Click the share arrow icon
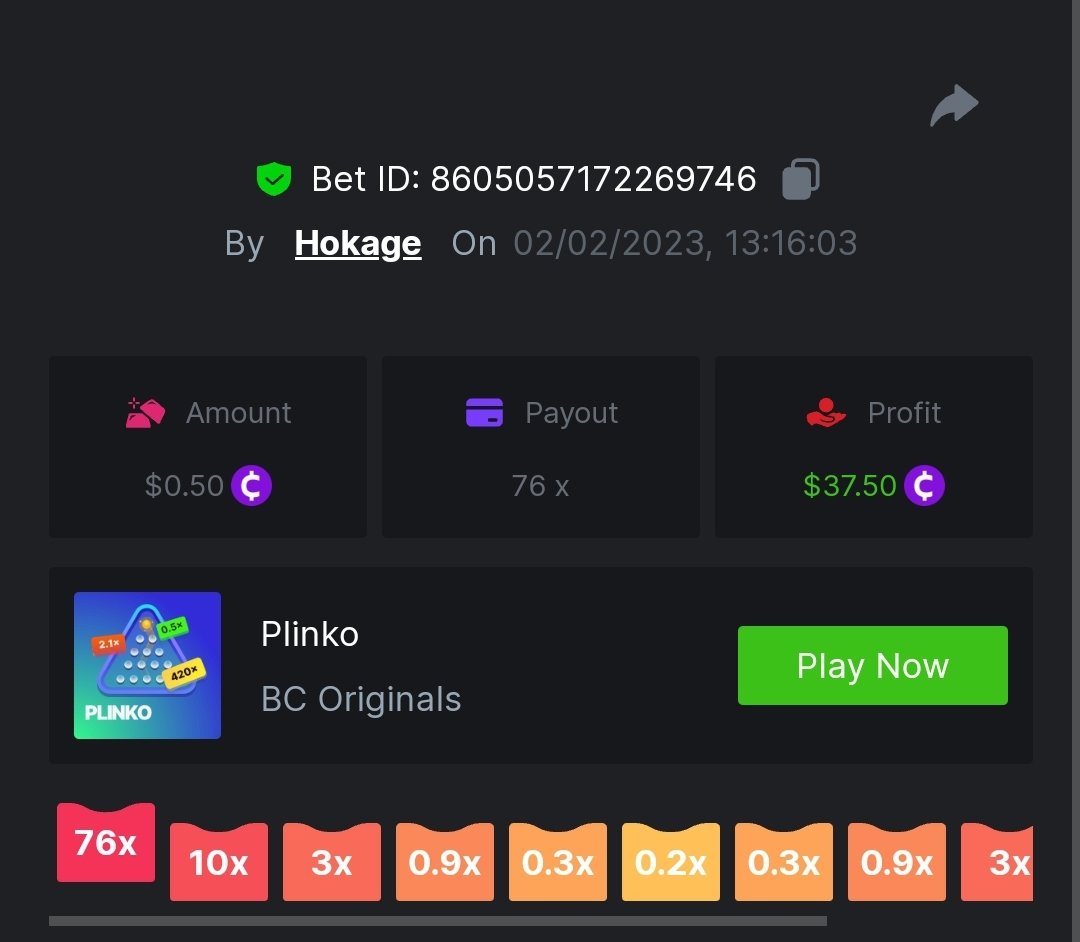 point(954,105)
